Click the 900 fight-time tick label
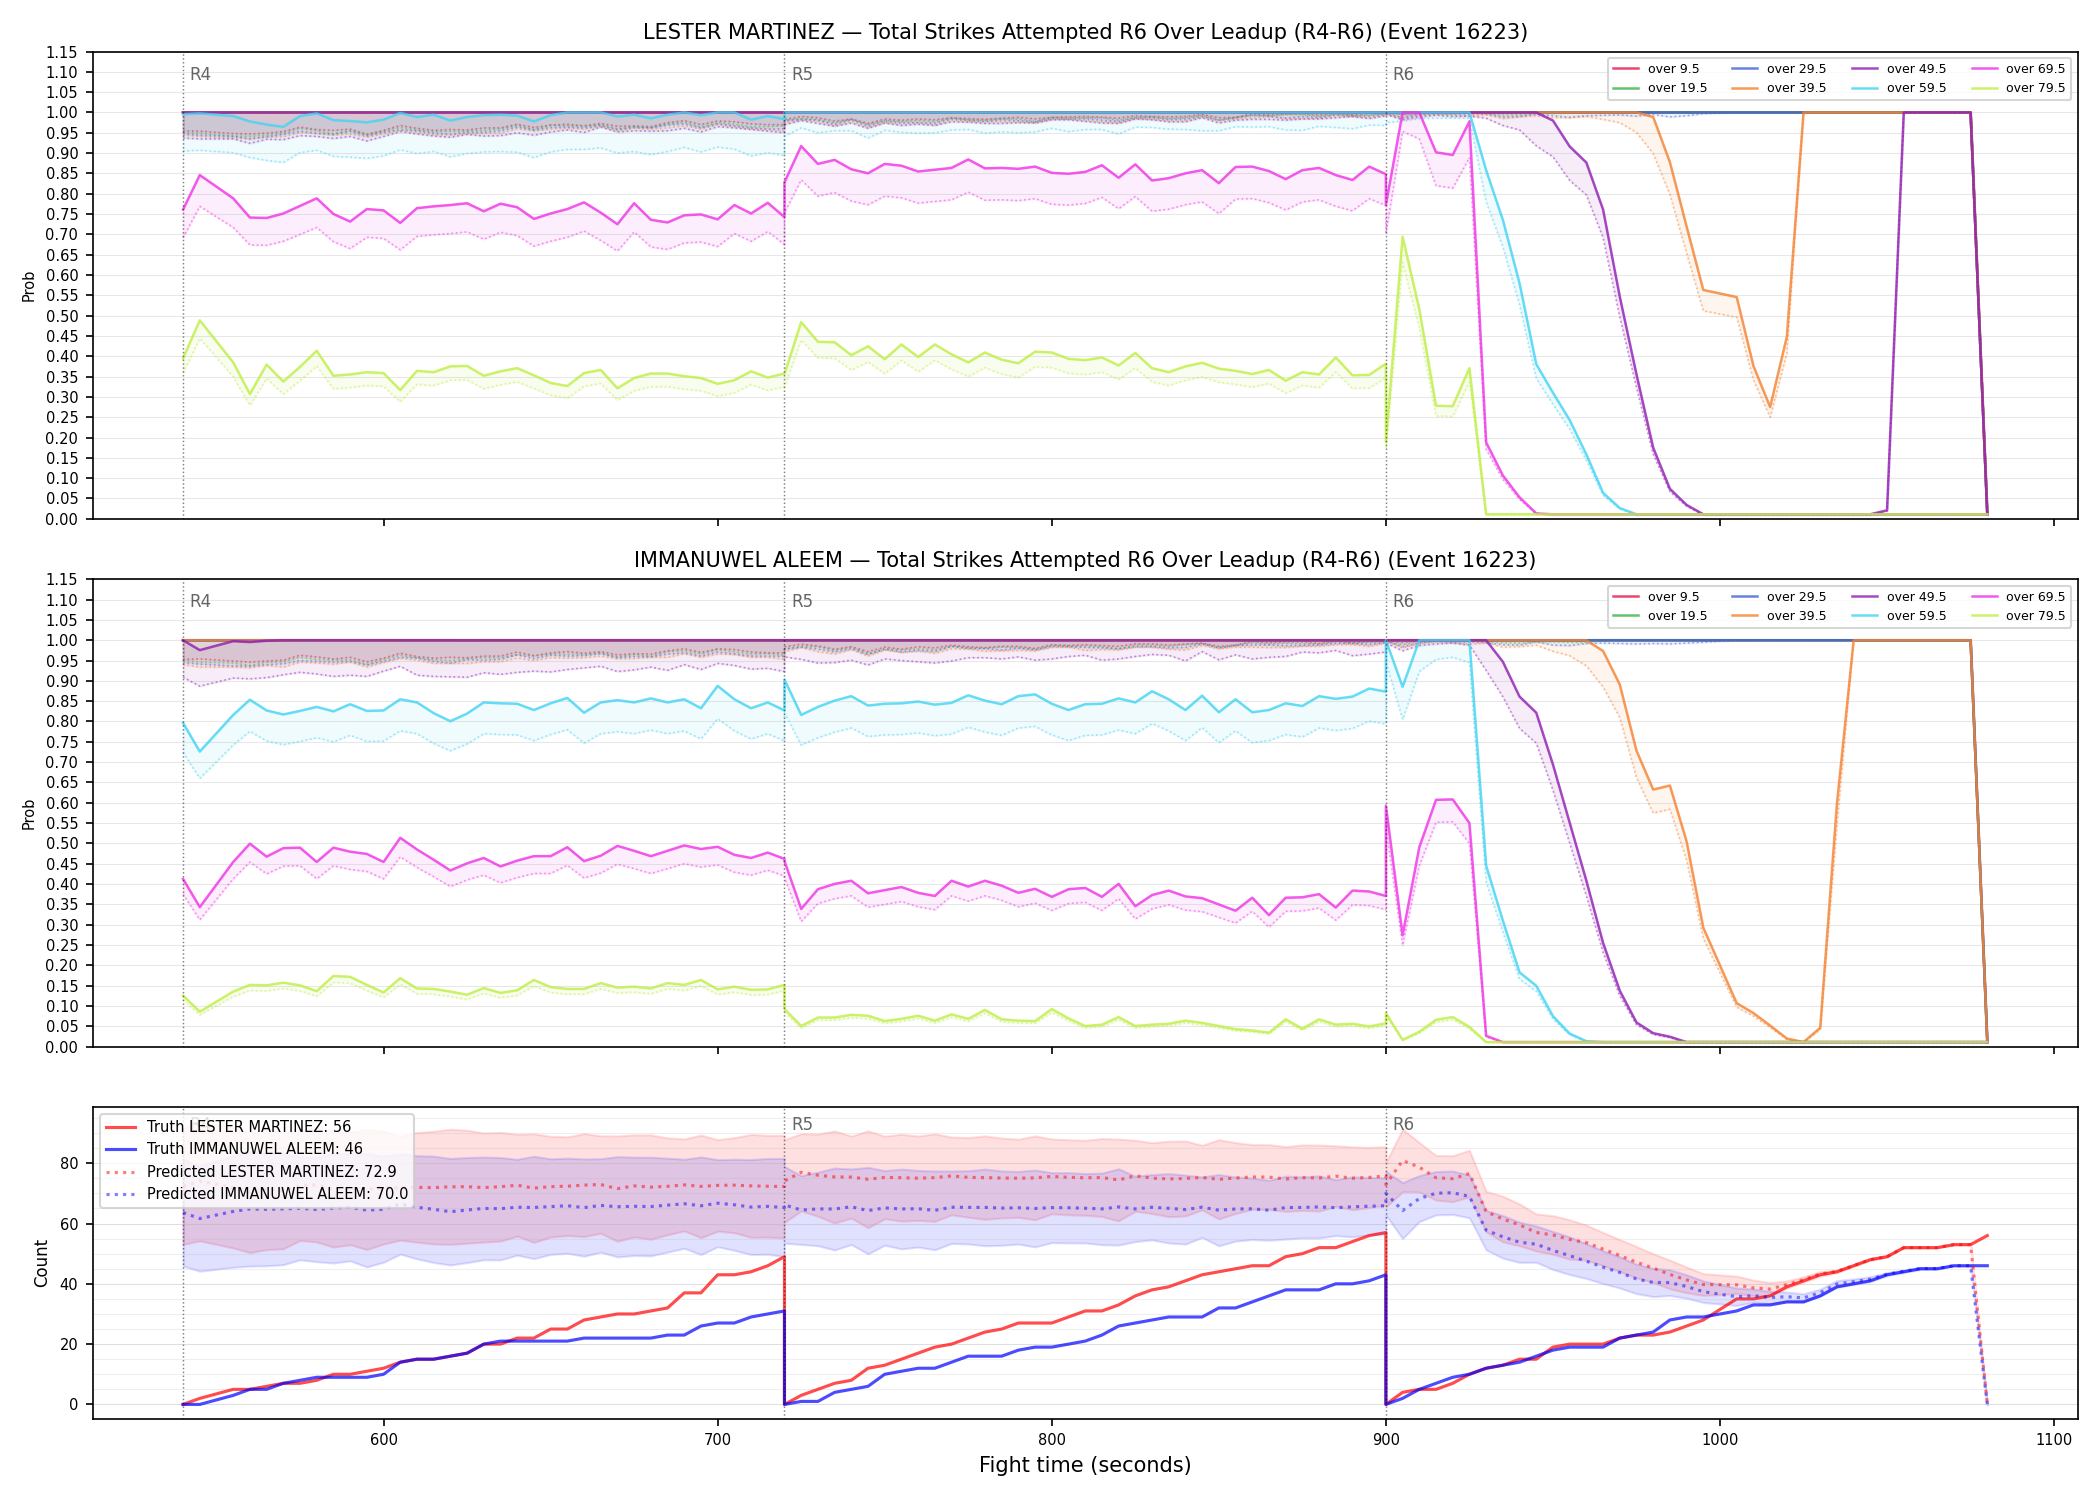The height and width of the screenshot is (1500, 2100). 1386,1440
